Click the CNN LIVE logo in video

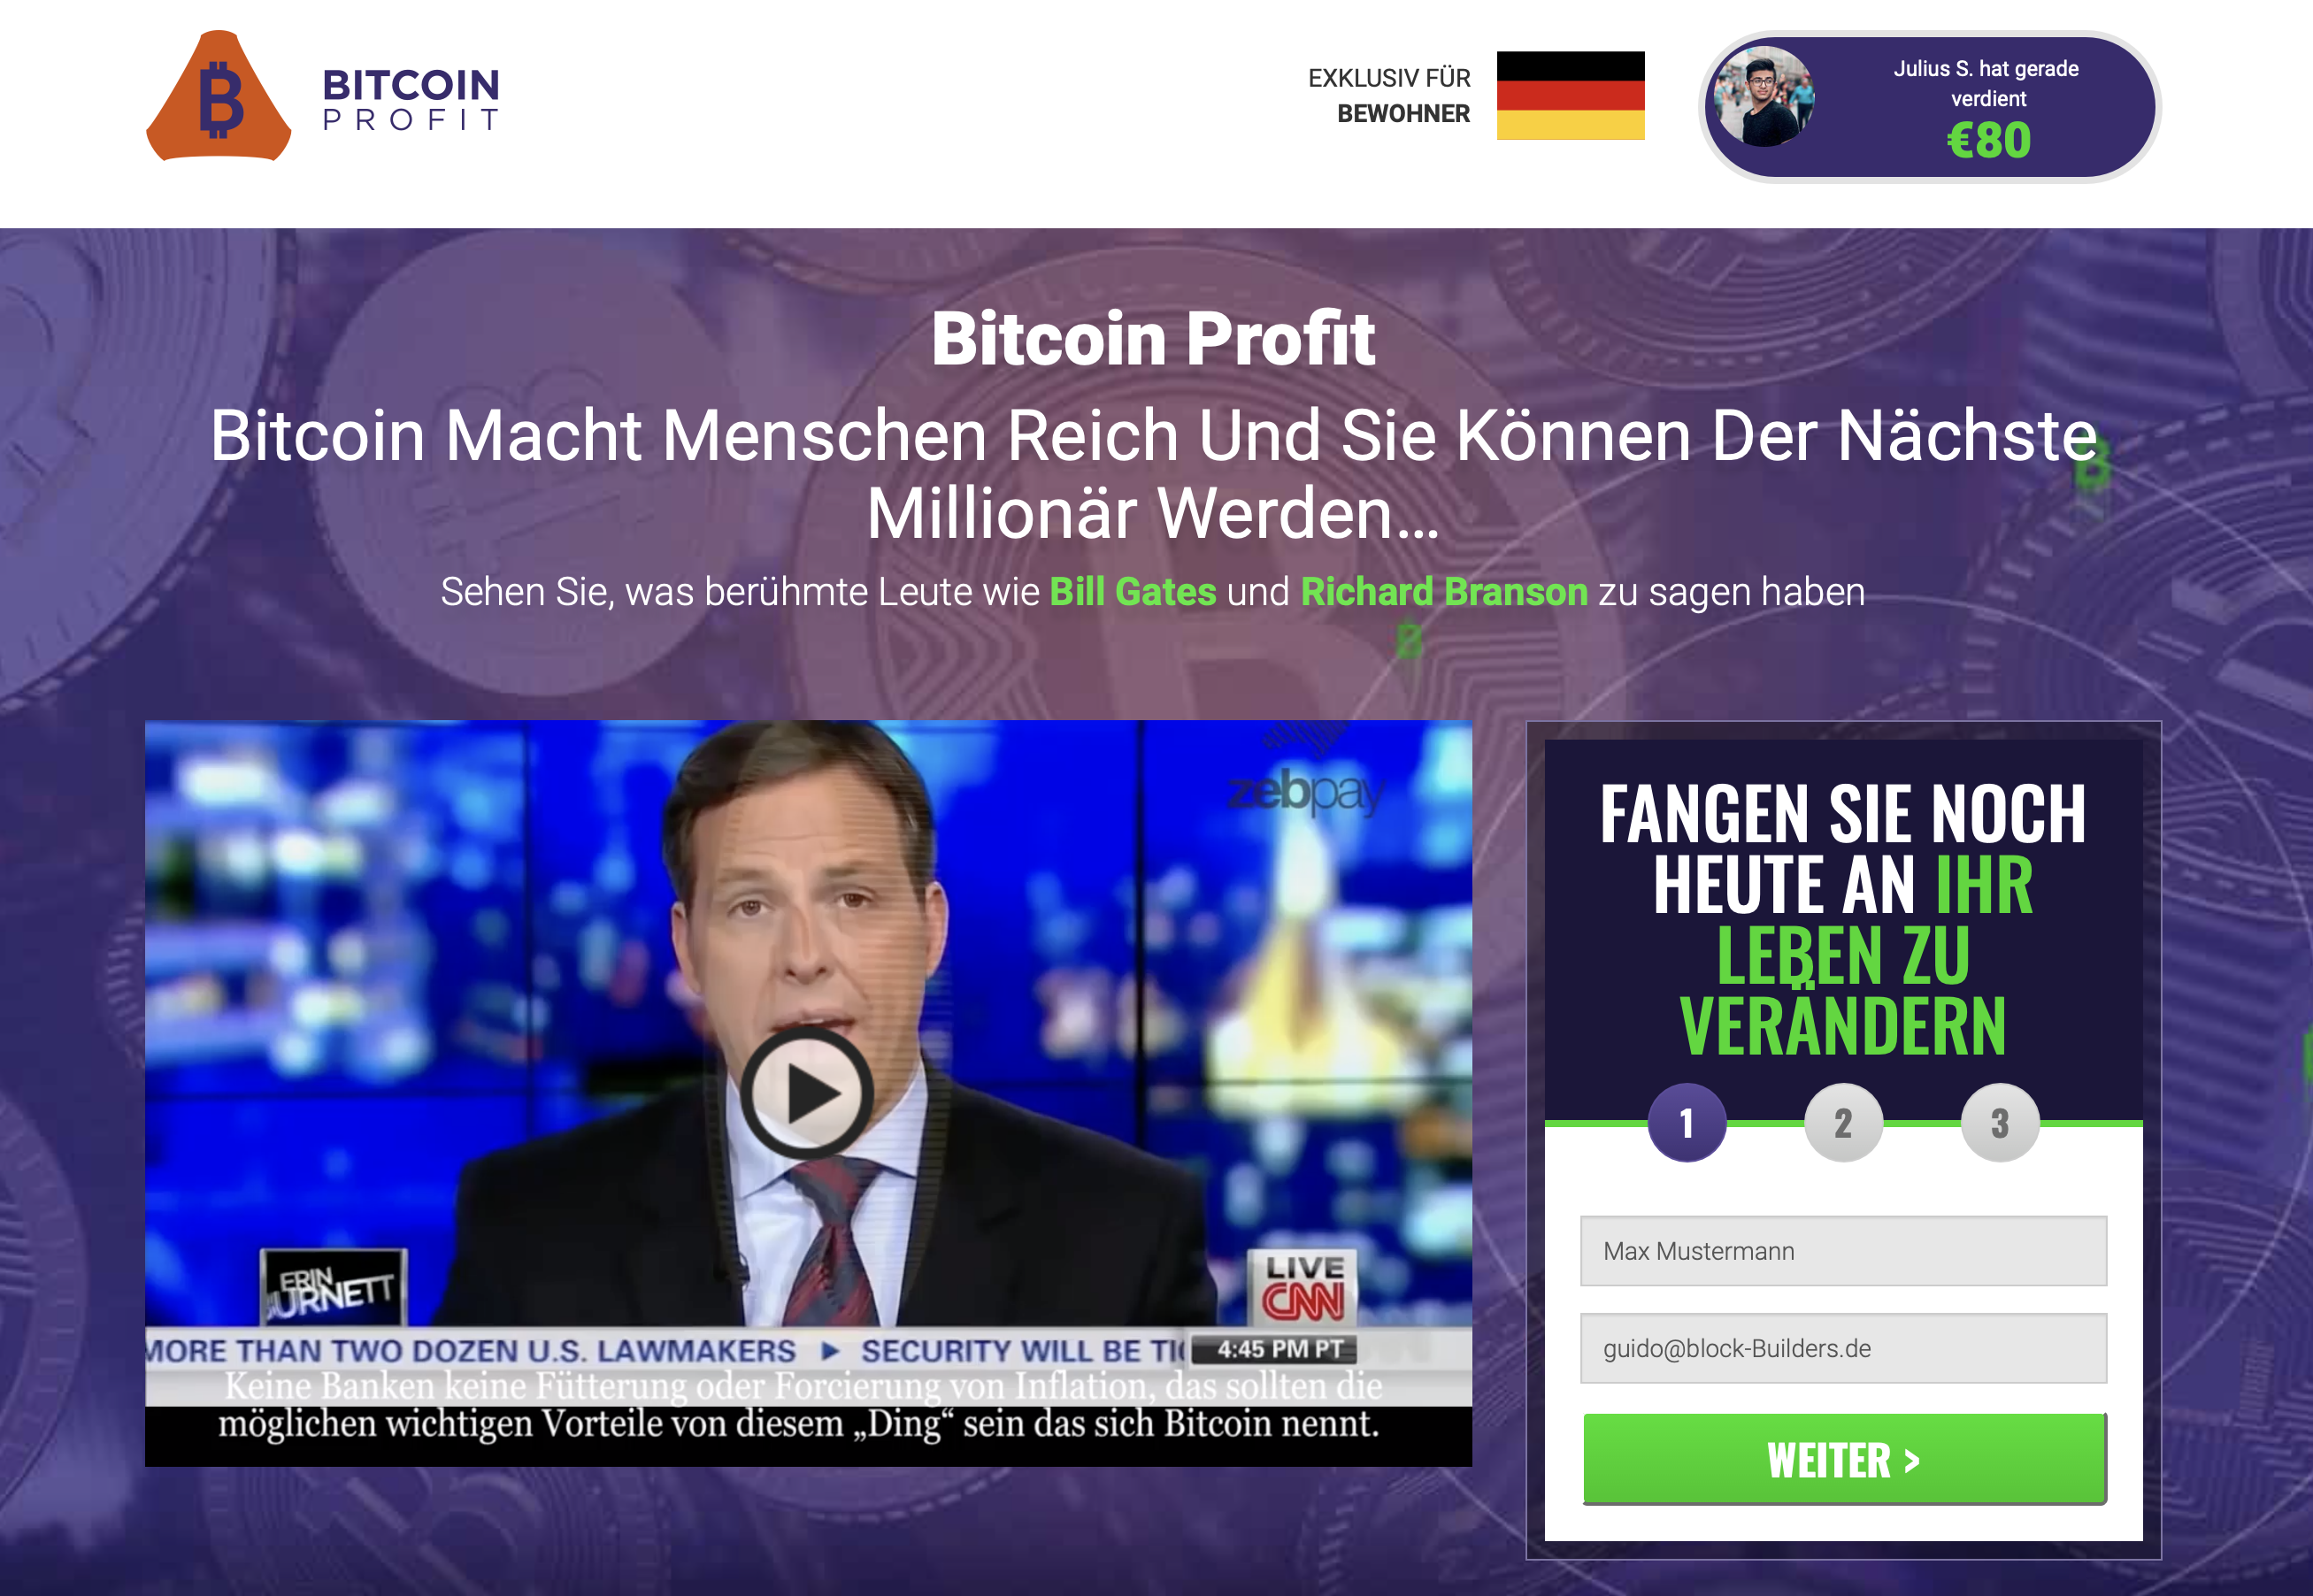point(1302,1287)
